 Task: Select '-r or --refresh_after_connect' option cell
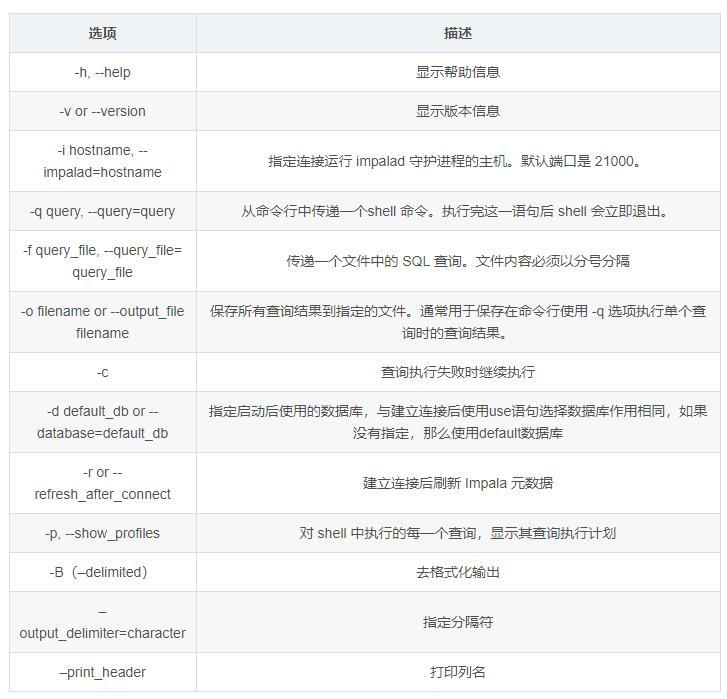pos(102,483)
